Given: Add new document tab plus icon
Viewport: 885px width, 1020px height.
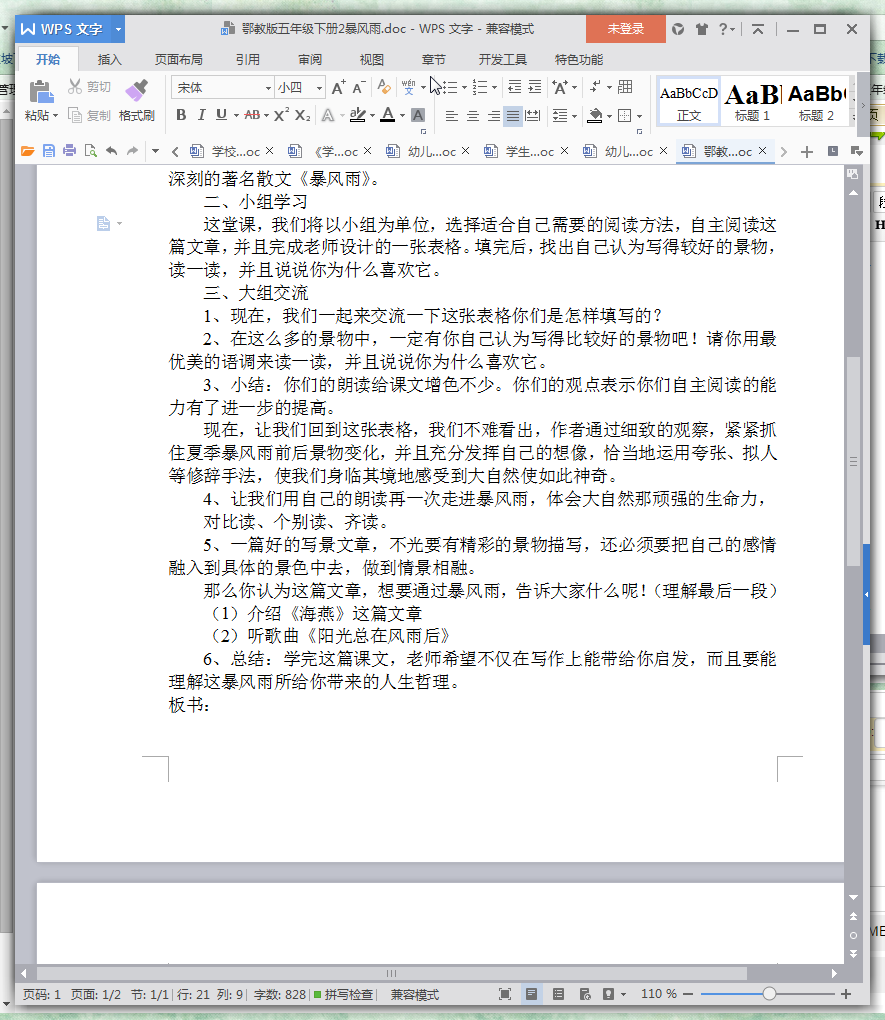Looking at the screenshot, I should click(x=807, y=152).
